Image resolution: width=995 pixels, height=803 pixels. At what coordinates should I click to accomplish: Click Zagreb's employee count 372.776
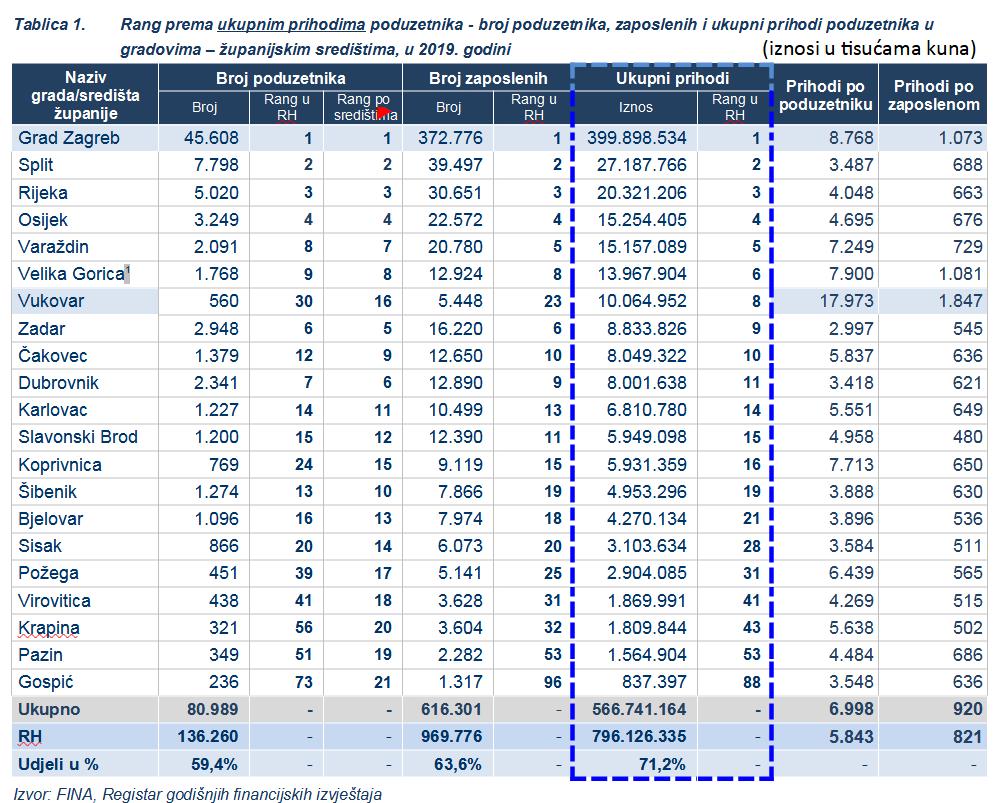point(451,138)
